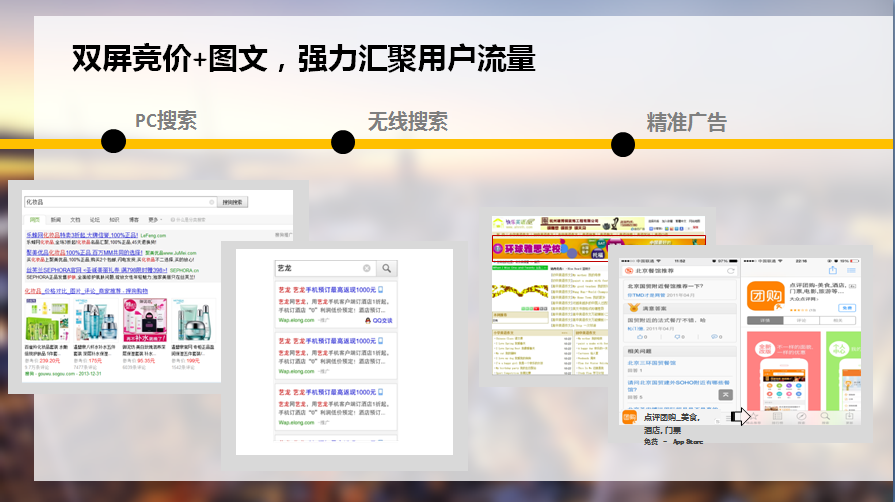Select the 文档 tab in PC search
The width and height of the screenshot is (895, 502).
point(75,220)
